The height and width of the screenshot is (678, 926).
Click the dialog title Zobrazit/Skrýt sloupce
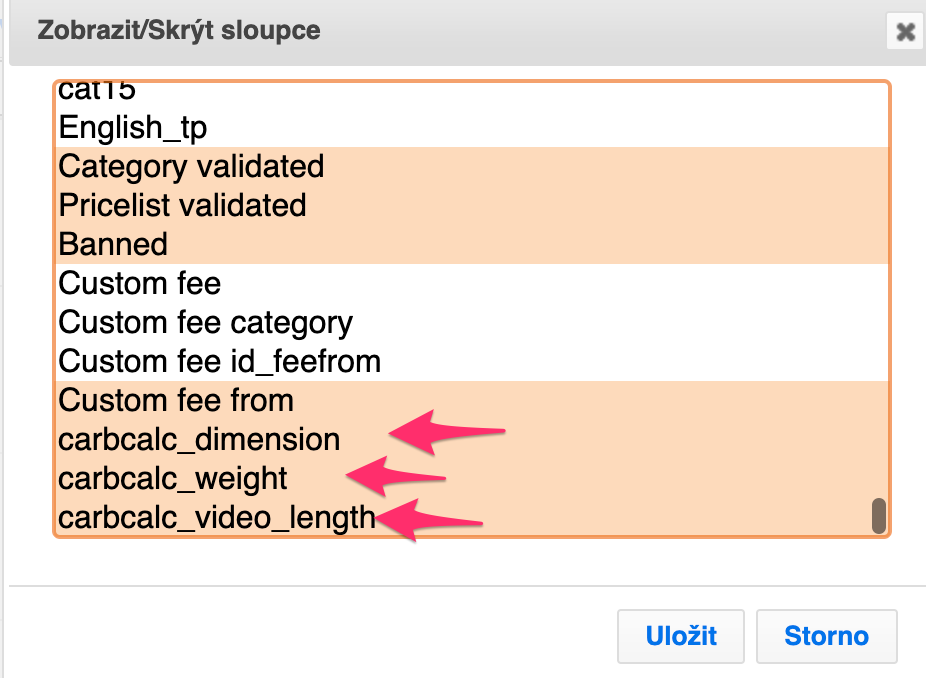pos(179,30)
